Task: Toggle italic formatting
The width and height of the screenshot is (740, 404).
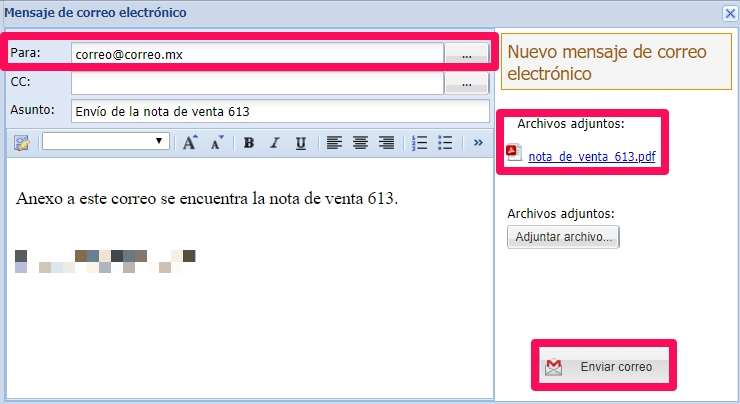Action: coord(275,143)
